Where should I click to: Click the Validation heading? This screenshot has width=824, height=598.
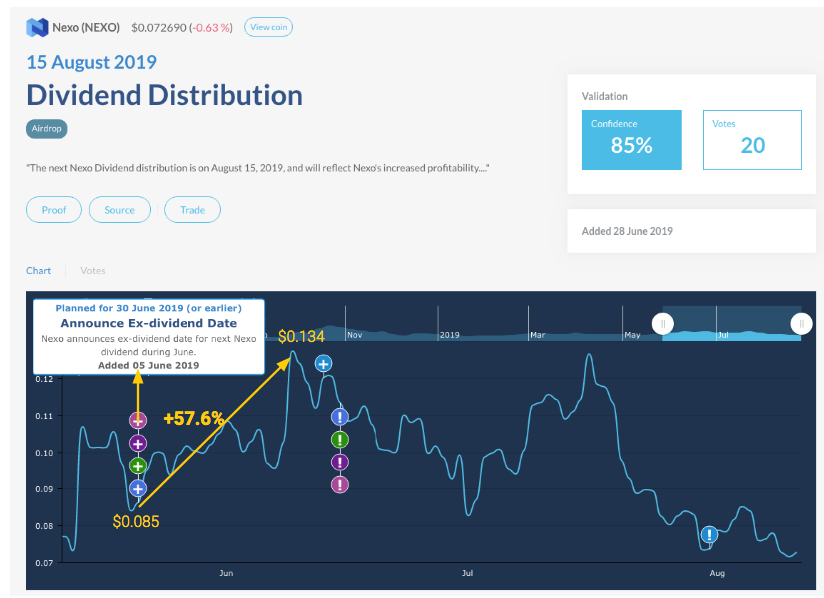604,96
